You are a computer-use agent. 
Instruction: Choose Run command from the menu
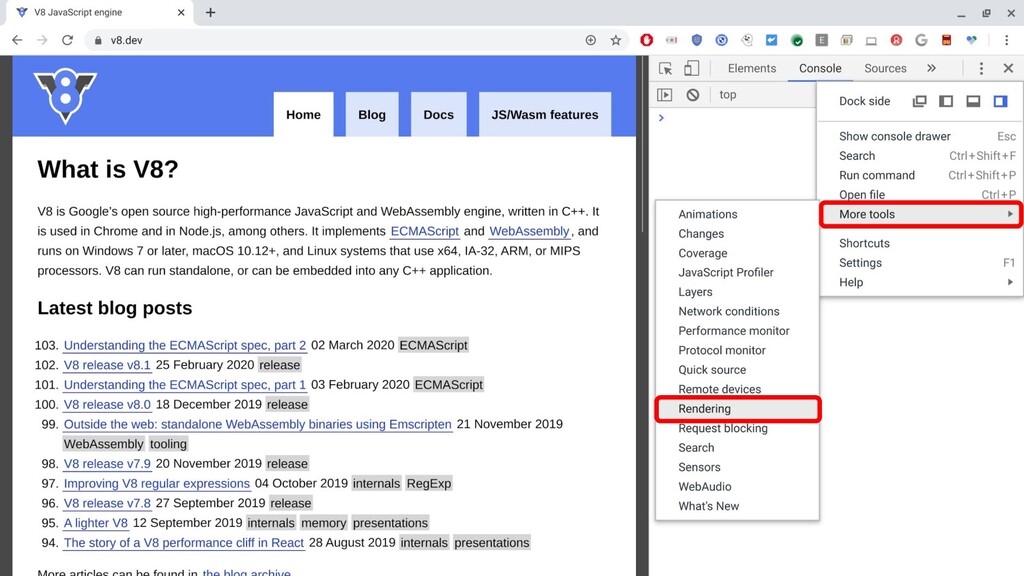[x=921, y=175]
